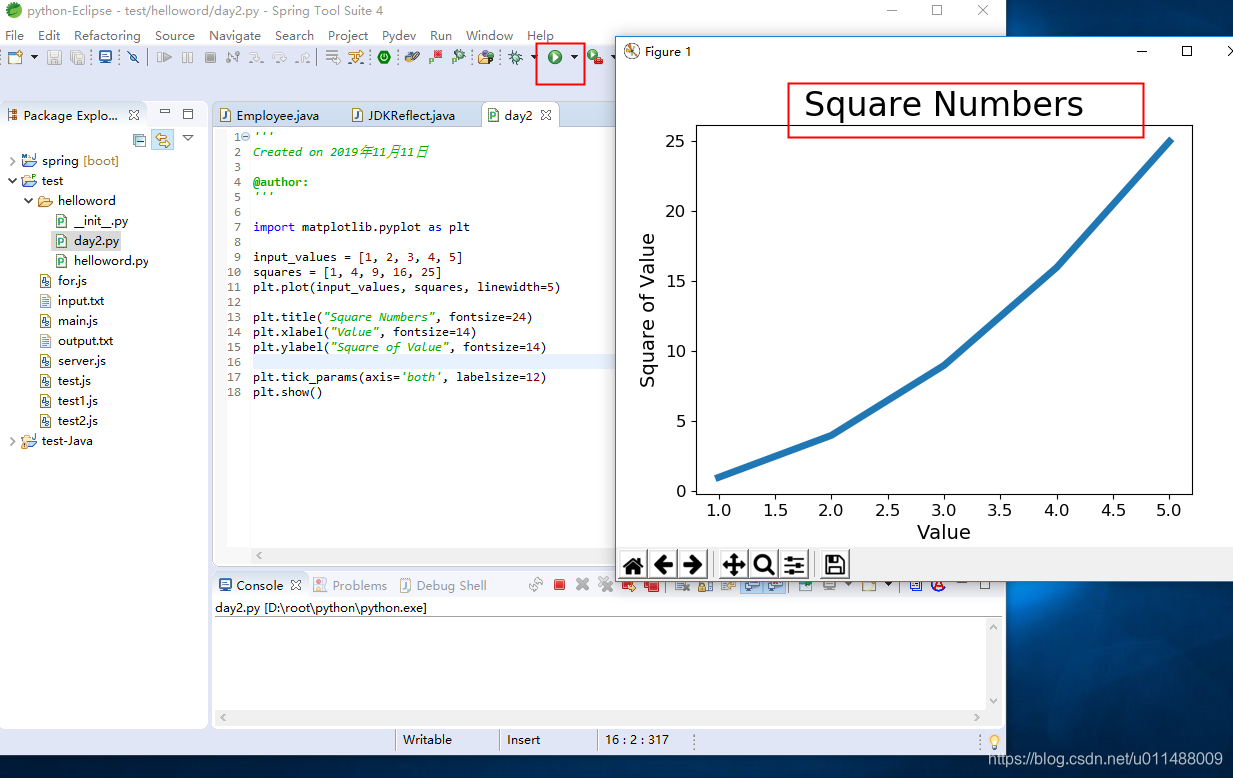Click the Run button in Eclipse toolbar
Screen dimensions: 1233x778
click(x=556, y=57)
